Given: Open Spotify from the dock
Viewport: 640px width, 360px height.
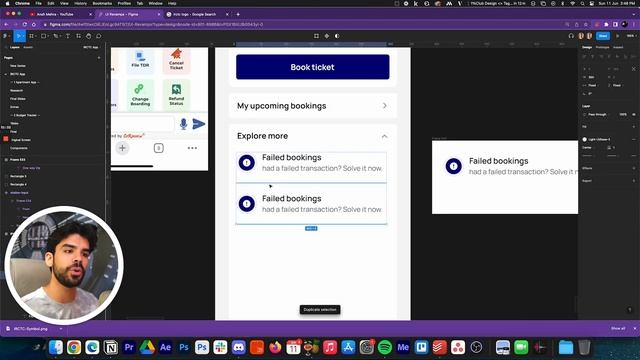Looking at the screenshot, I should coord(384,347).
